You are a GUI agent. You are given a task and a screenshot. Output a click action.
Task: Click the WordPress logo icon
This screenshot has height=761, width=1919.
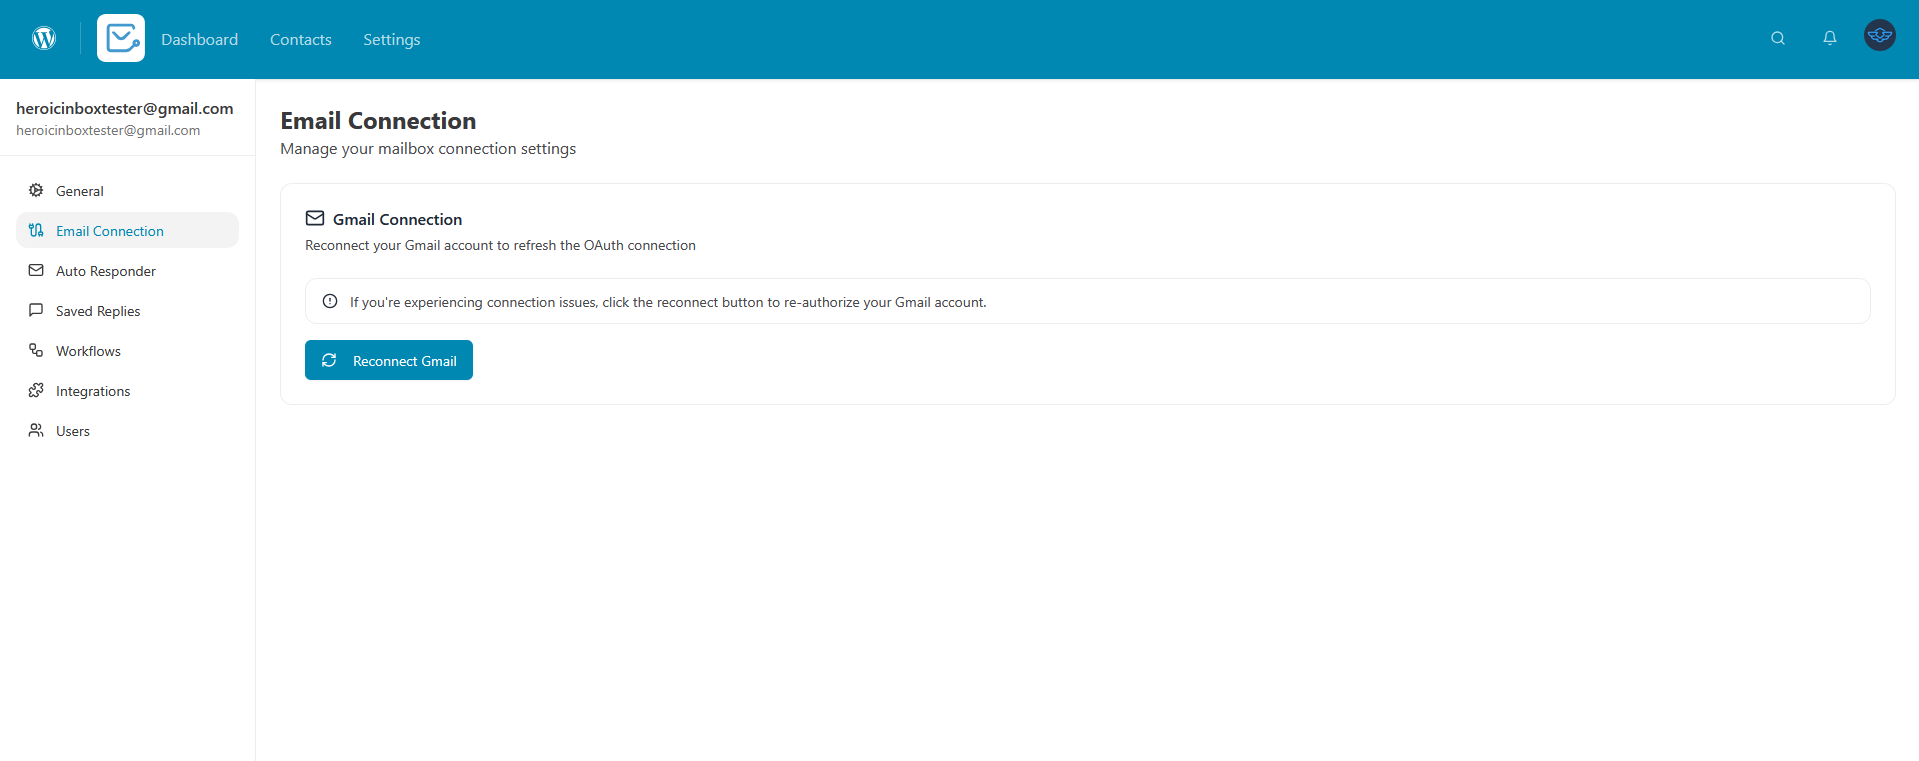[44, 38]
